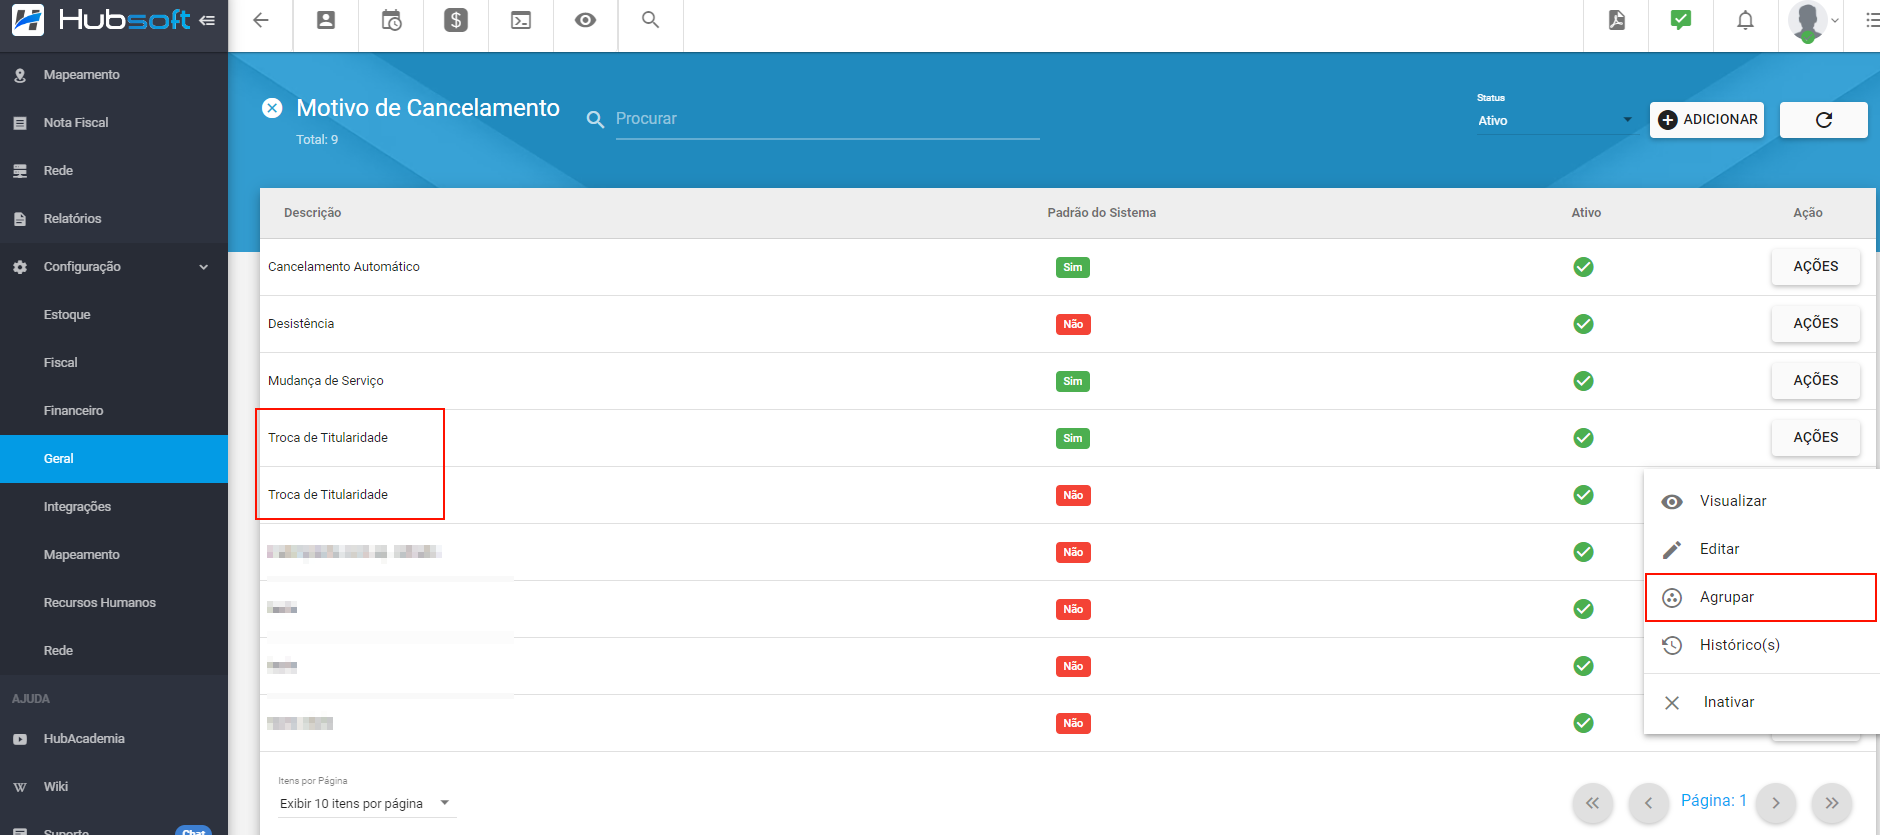
Task: Collapse sidebar via the Hubsoft menu arrow icon
Action: (207, 20)
